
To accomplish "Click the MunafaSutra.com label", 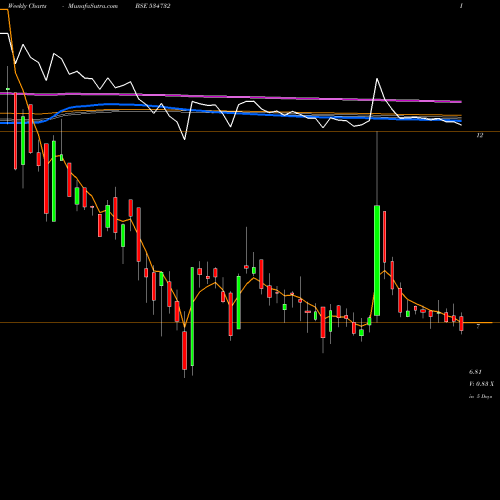I will coord(93,6).
